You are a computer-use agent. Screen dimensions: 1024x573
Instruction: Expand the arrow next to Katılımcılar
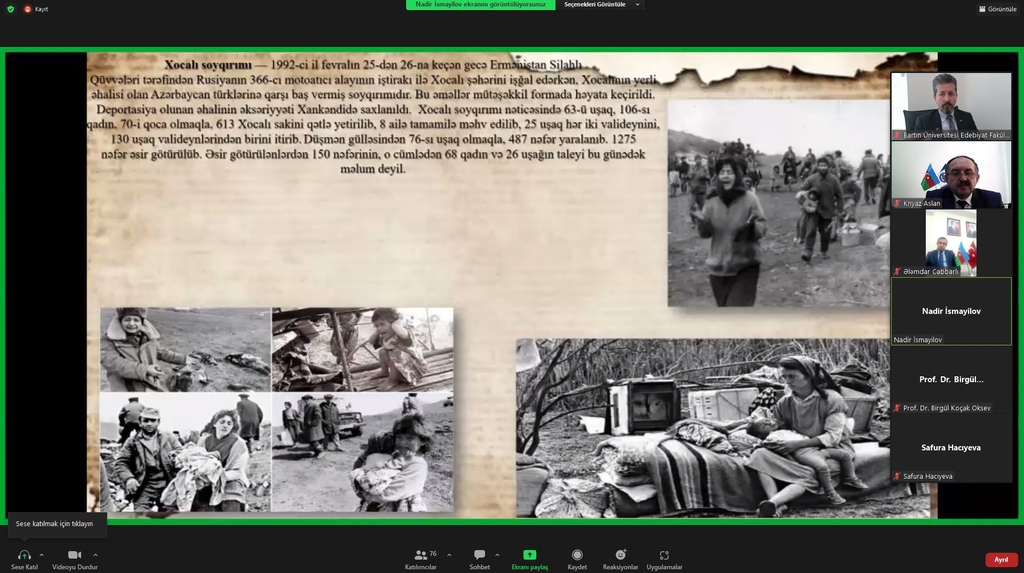[x=448, y=554]
